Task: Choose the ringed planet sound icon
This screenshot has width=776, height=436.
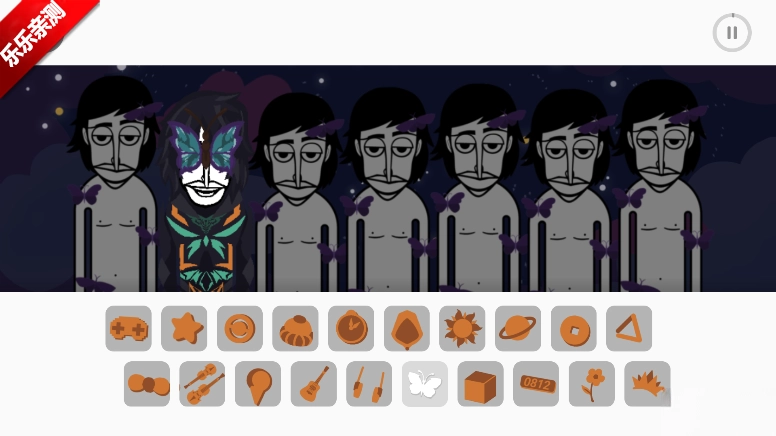Action: pyautogui.click(x=518, y=329)
